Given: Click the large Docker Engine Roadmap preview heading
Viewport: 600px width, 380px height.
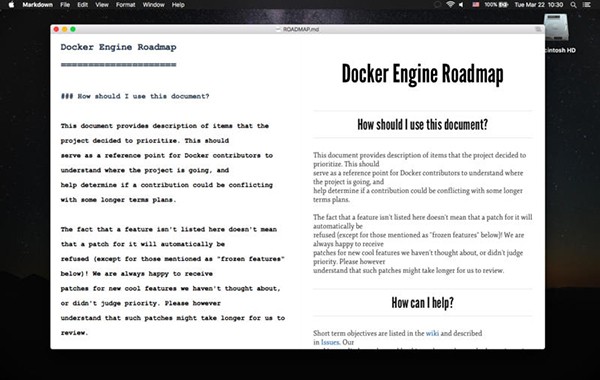Looking at the screenshot, I should 422,74.
